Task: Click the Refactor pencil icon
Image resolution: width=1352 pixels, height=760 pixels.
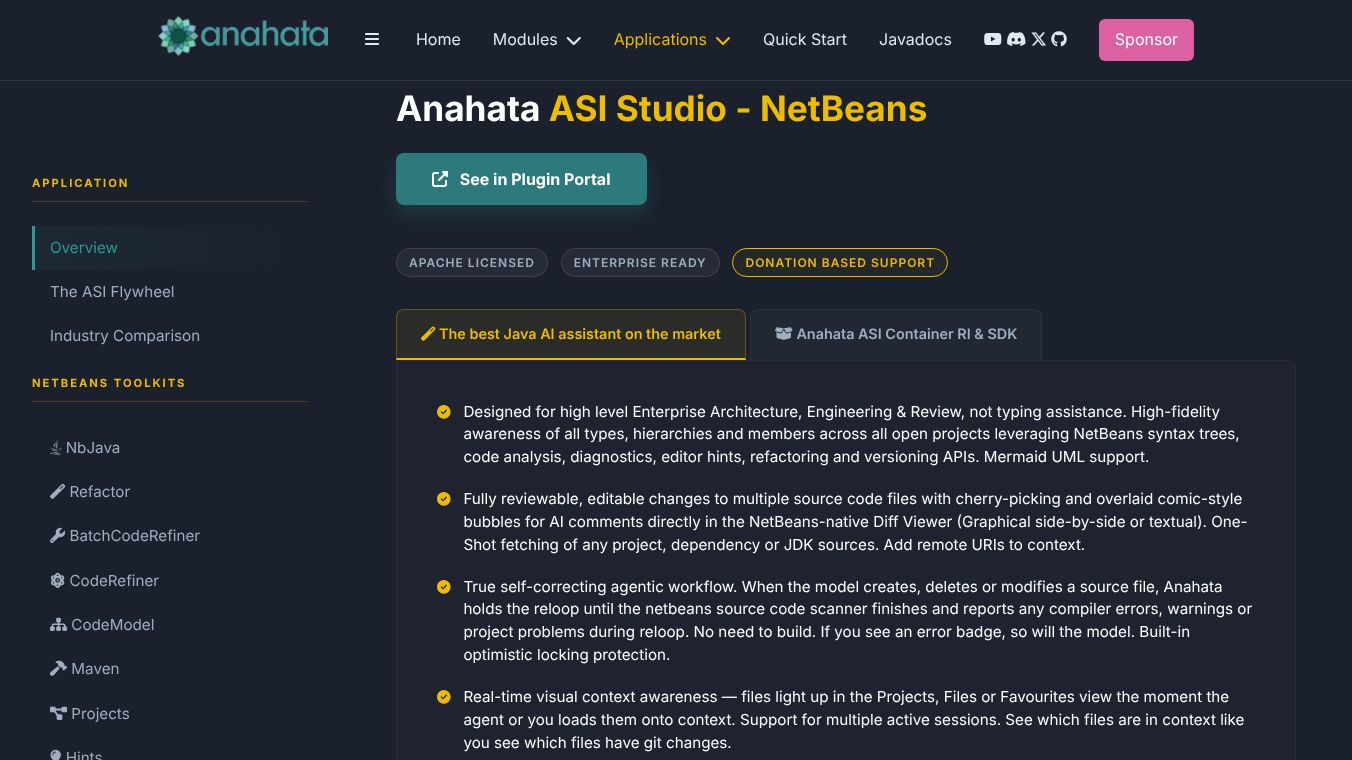Action: click(58, 491)
